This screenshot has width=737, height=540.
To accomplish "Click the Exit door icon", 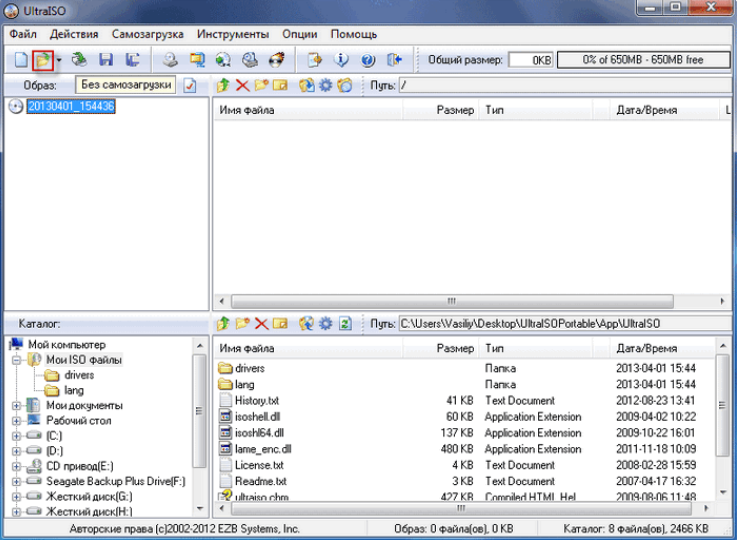I will tap(394, 60).
